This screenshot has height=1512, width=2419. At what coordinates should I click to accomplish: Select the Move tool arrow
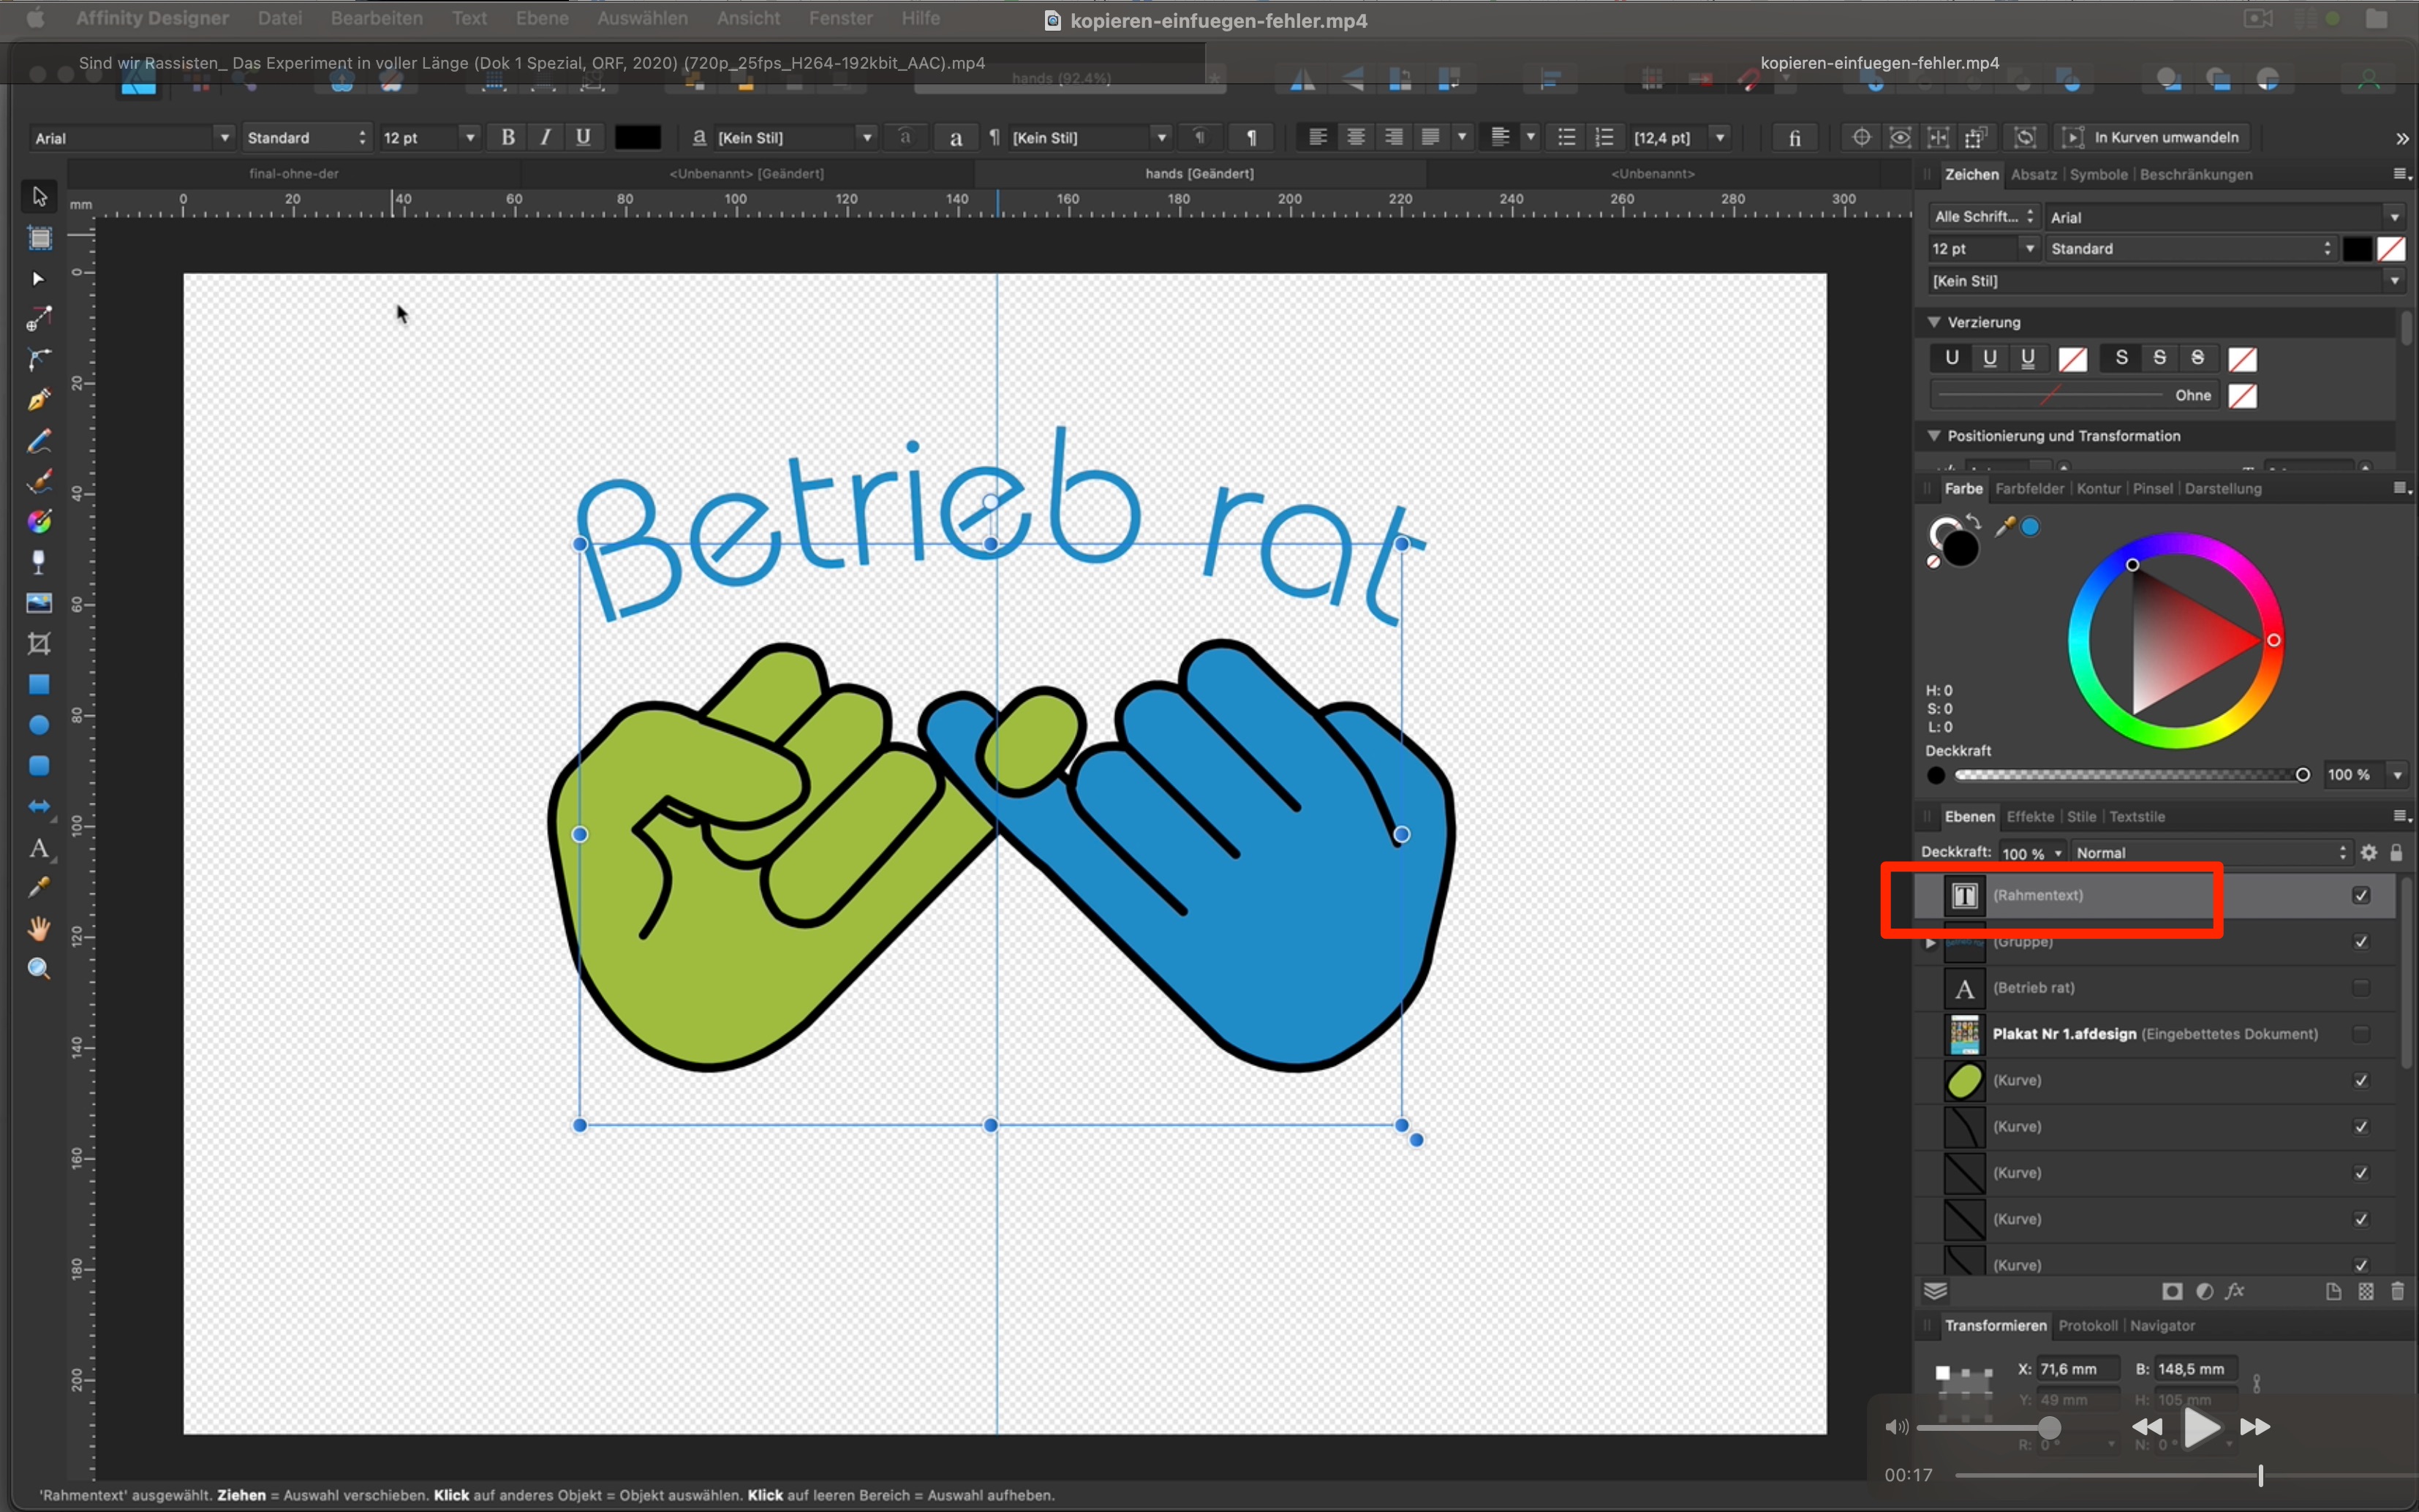[x=39, y=196]
